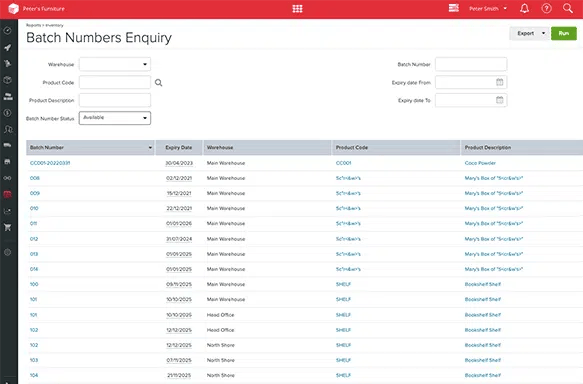Open the Batch Number column header dropdown arrow

(150, 148)
